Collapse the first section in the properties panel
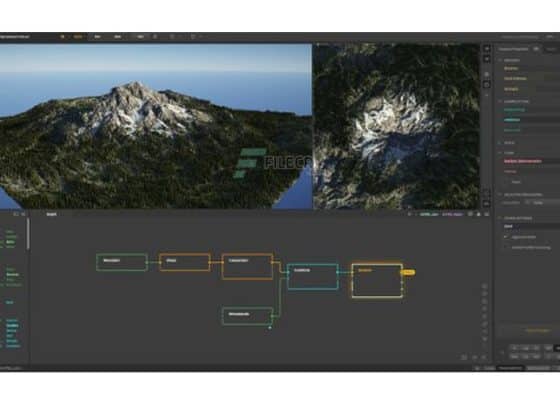Screen dimensions: 560x420 tap(500, 60)
